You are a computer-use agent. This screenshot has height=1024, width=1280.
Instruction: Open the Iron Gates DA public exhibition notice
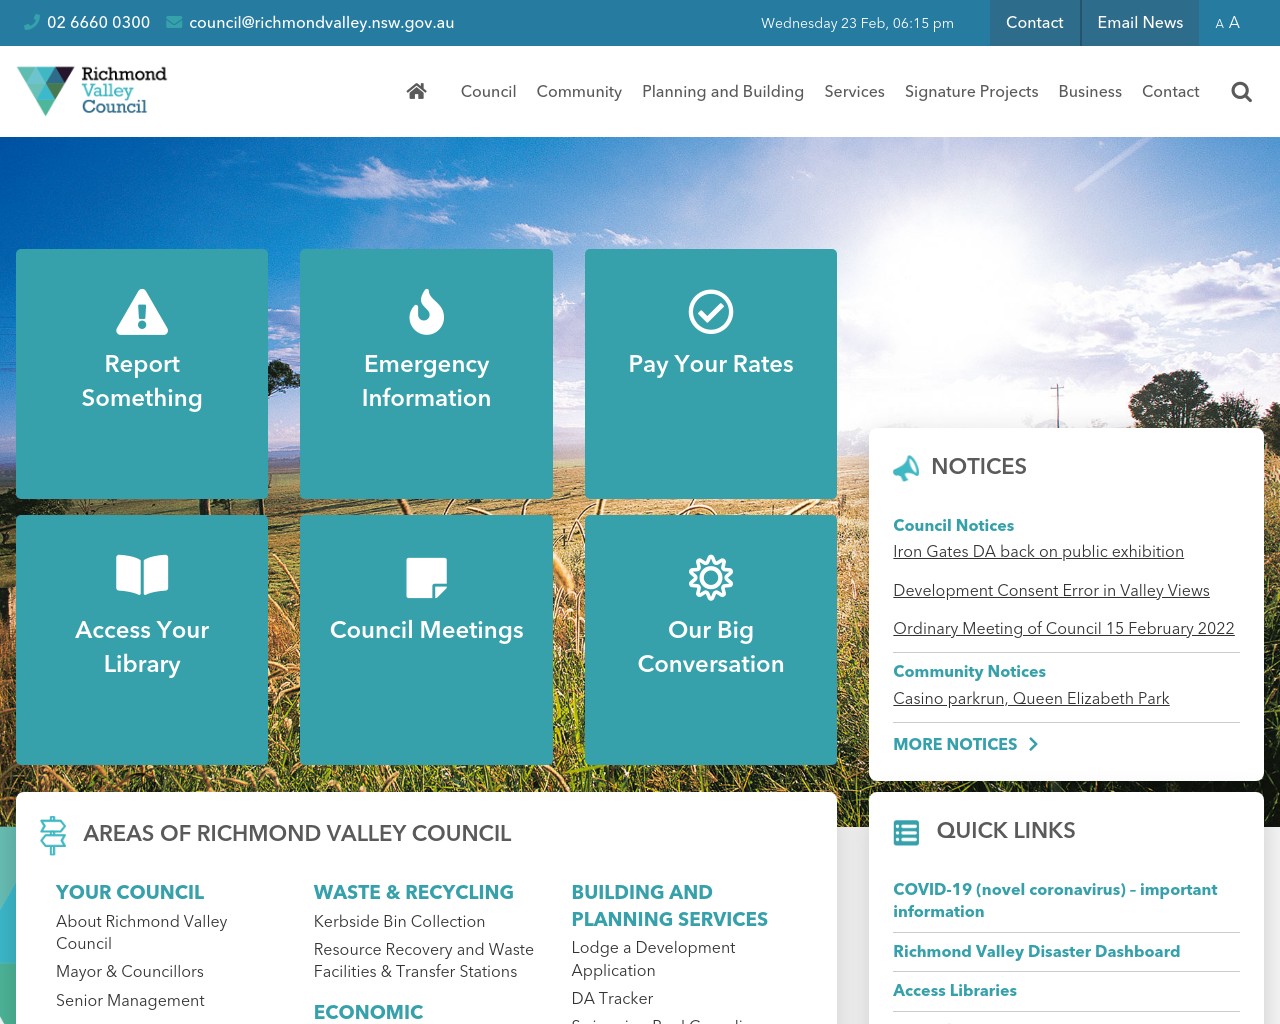tap(1038, 552)
